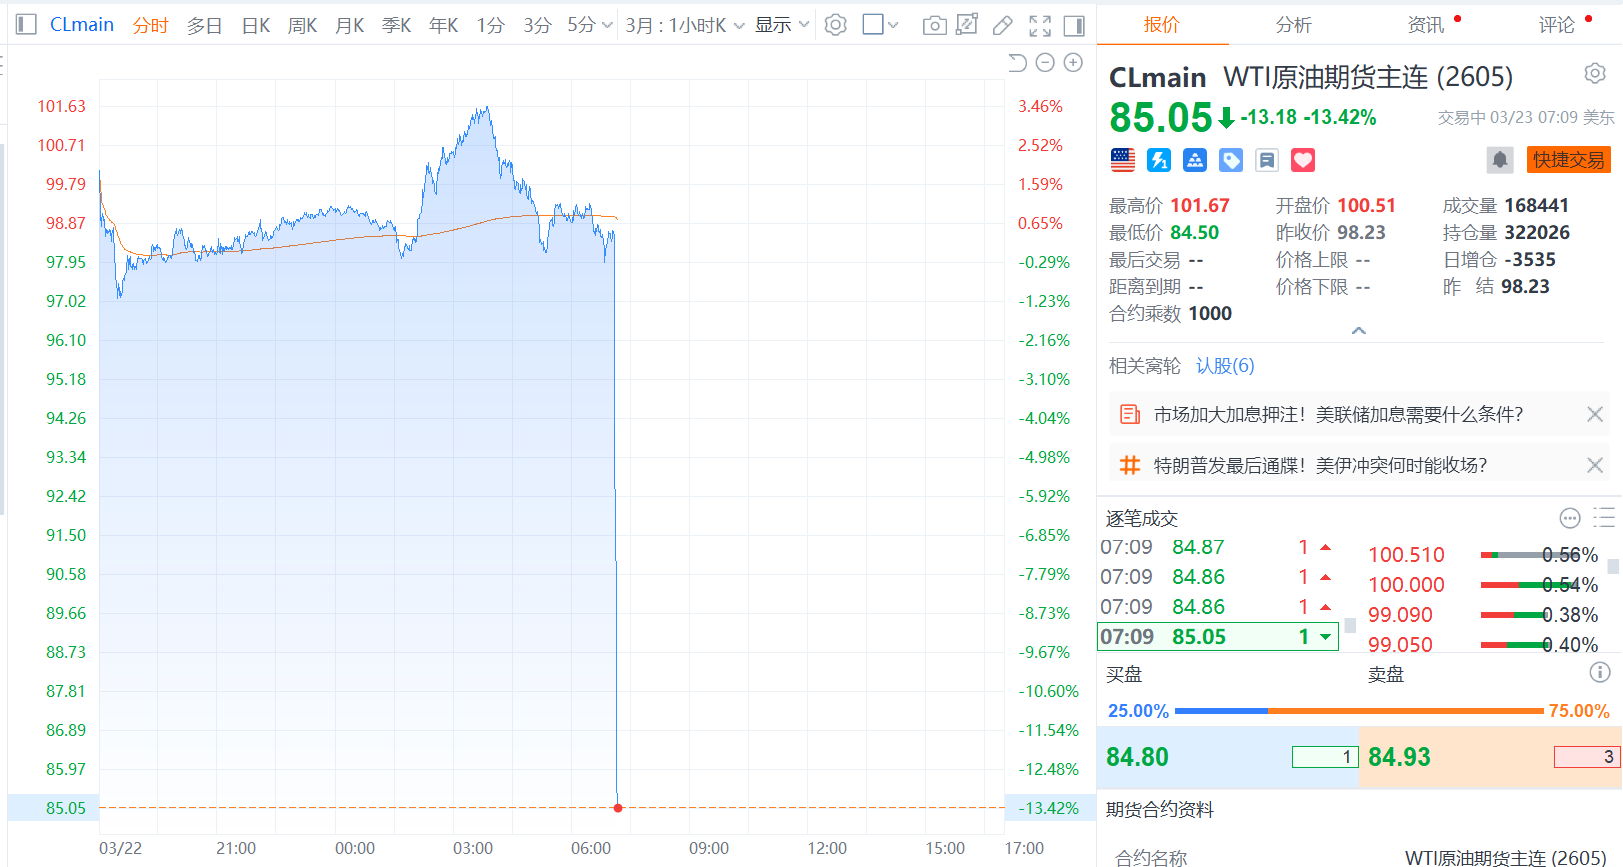Click the red heart favorite icon
This screenshot has height=867, width=1623.
[x=1302, y=160]
